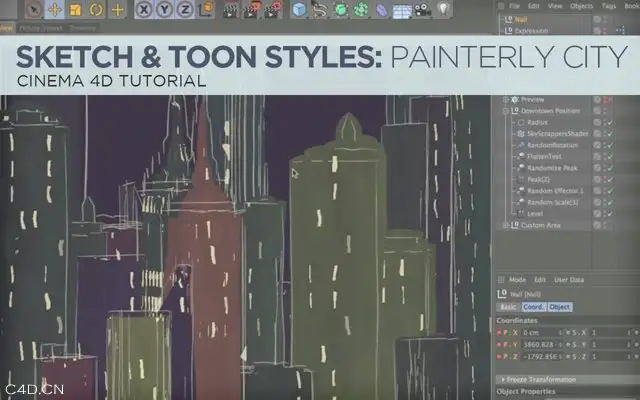Disable SkyScrappersShader enable checkmark
Screen dimensions: 640x400
point(610,134)
